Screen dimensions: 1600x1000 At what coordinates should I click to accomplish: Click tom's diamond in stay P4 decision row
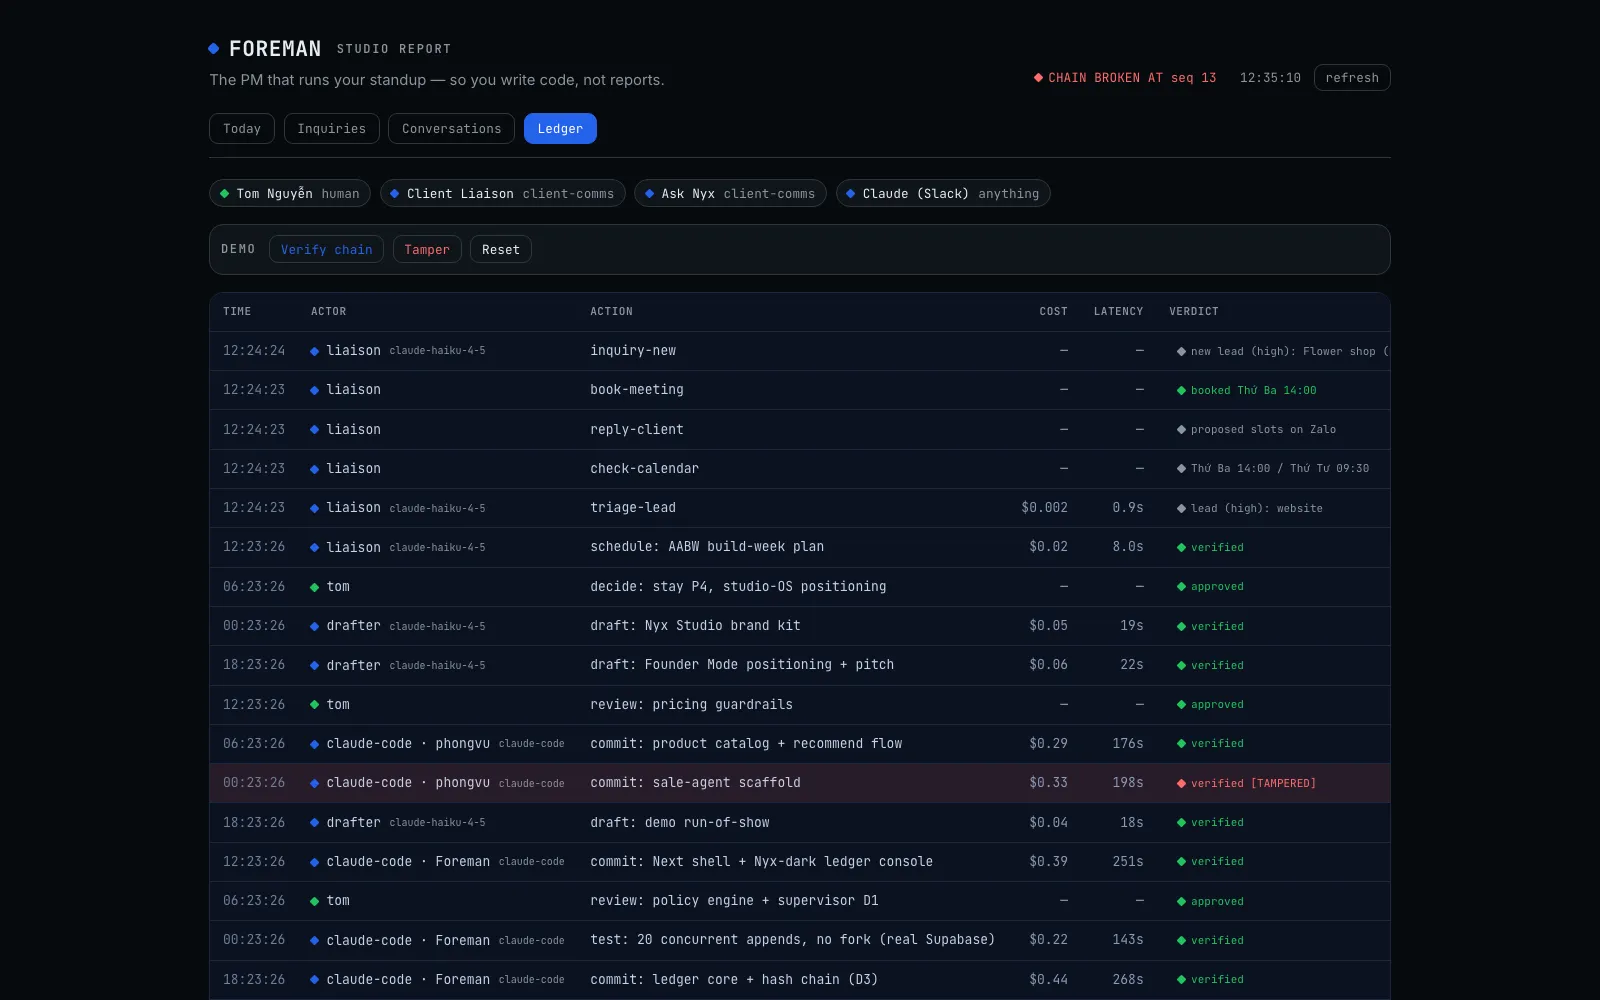pyautogui.click(x=314, y=587)
